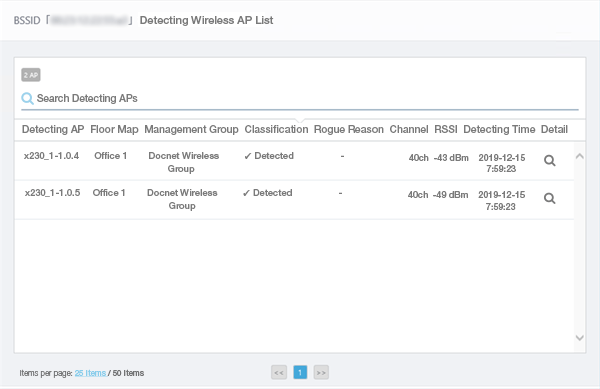
Task: Sort by Detecting Time column
Action: click(499, 129)
